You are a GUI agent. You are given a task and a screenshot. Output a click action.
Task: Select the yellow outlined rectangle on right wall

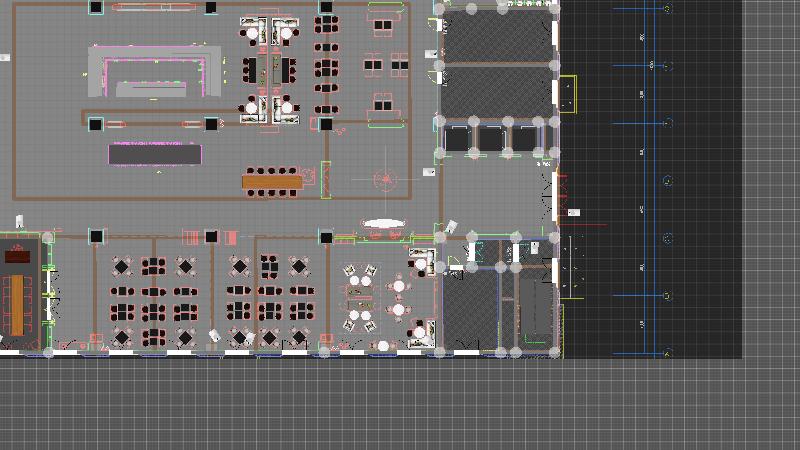pos(567,93)
